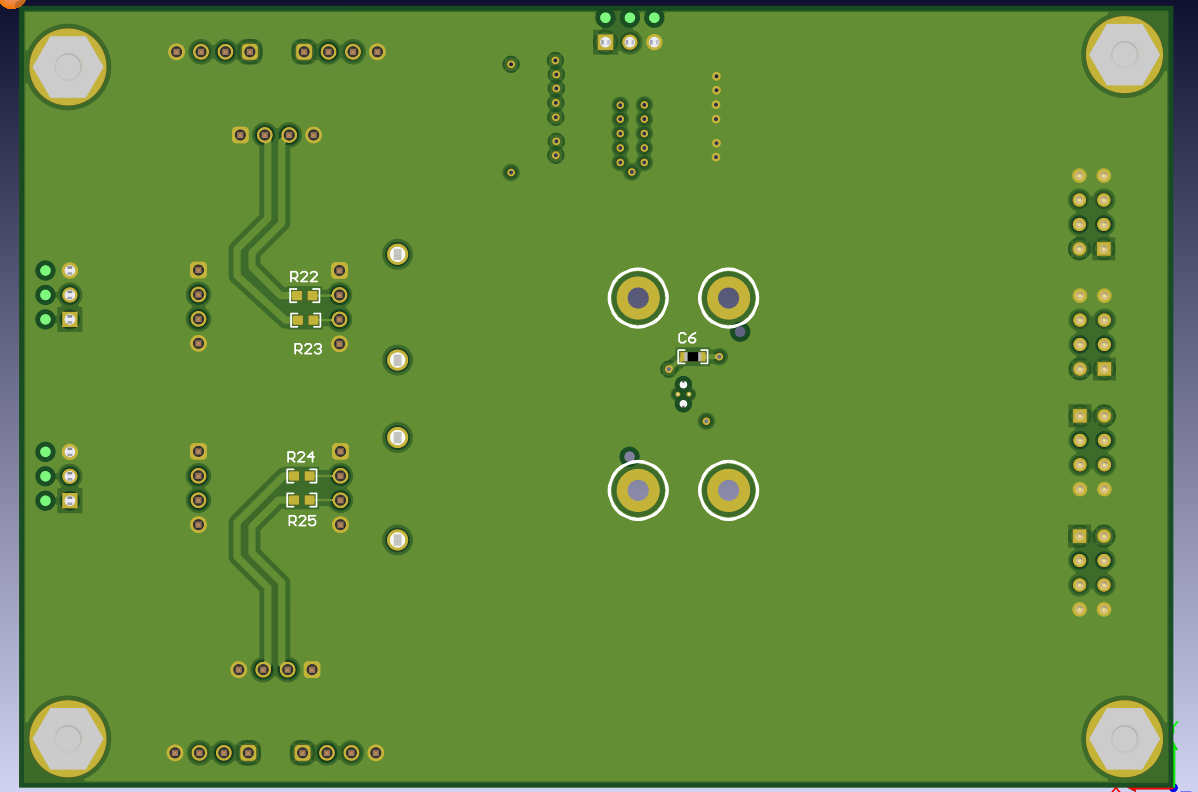Click the bottom-right hex mounting screw
The height and width of the screenshot is (792, 1198).
(1124, 738)
